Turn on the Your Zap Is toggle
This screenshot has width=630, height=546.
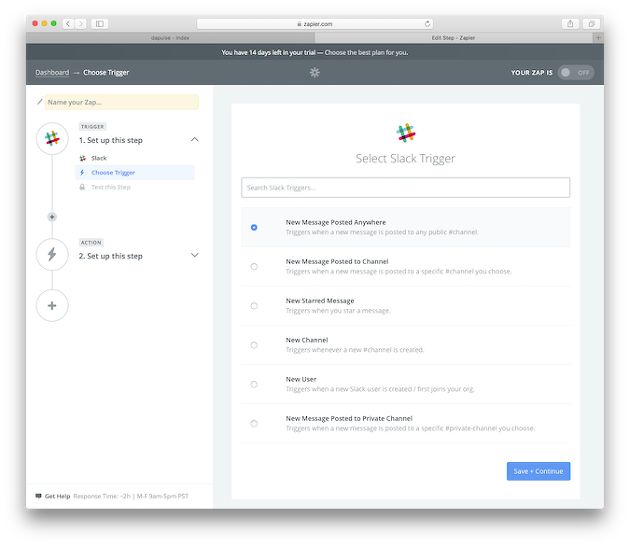(576, 72)
